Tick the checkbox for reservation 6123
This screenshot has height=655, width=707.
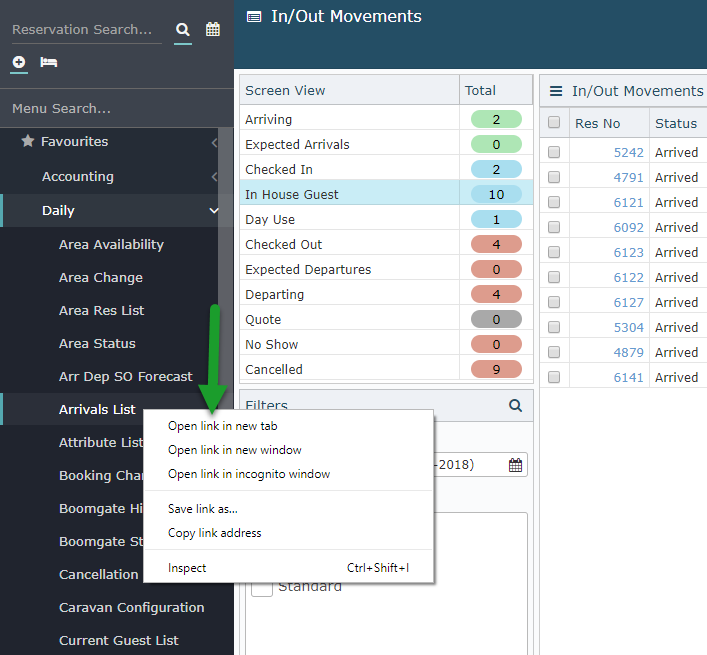(x=554, y=252)
